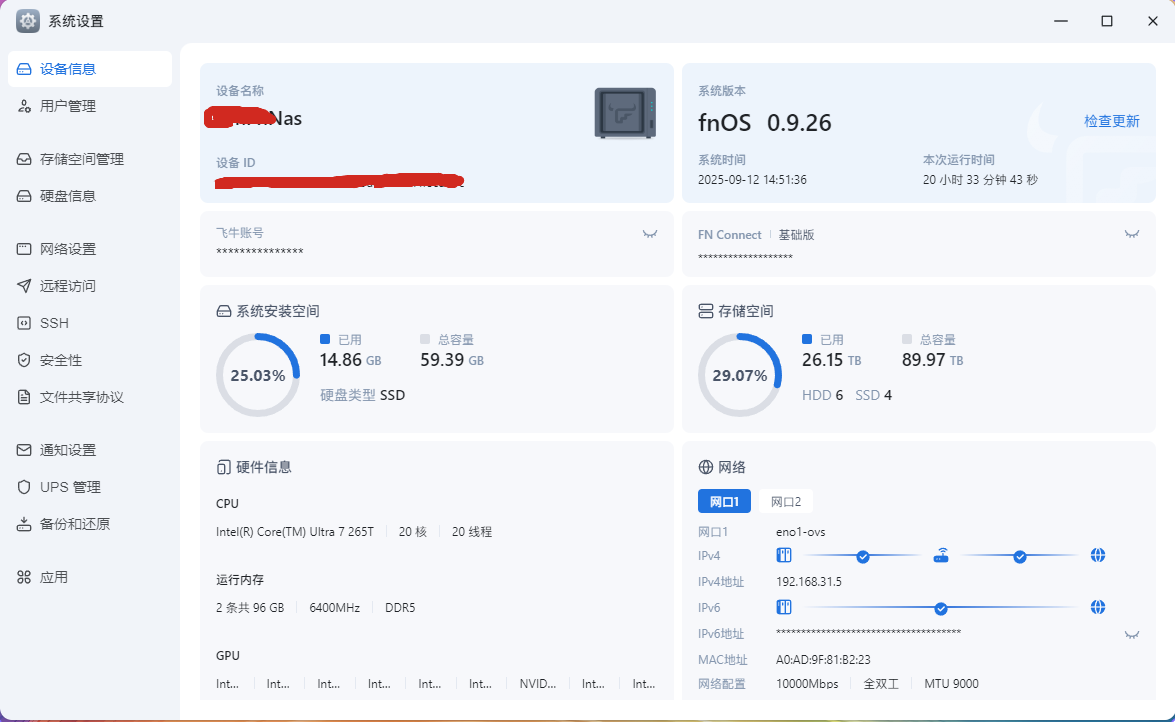Click the system install space usage ring
Viewport: 1175px width, 722px height.
(258, 375)
